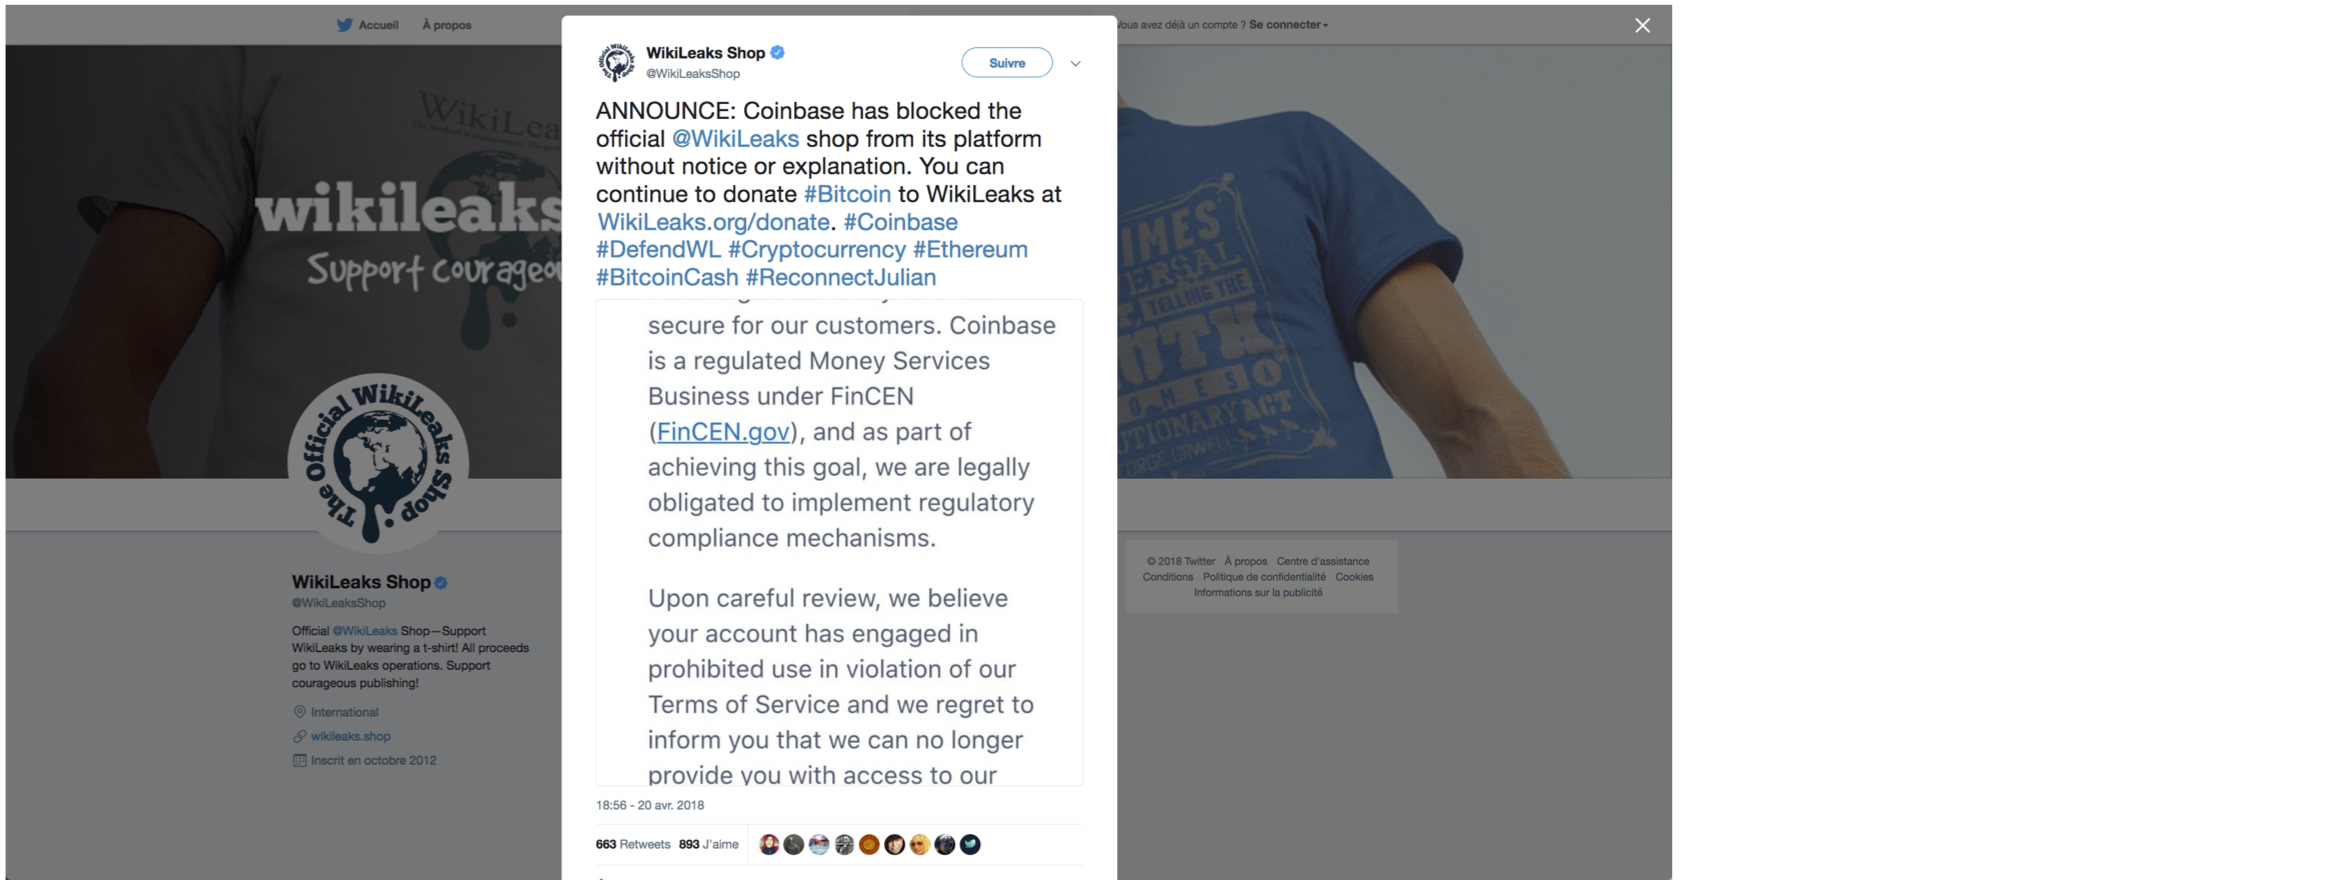Click the verified badge beside tweet author name
This screenshot has height=882, width=2338.
point(777,53)
